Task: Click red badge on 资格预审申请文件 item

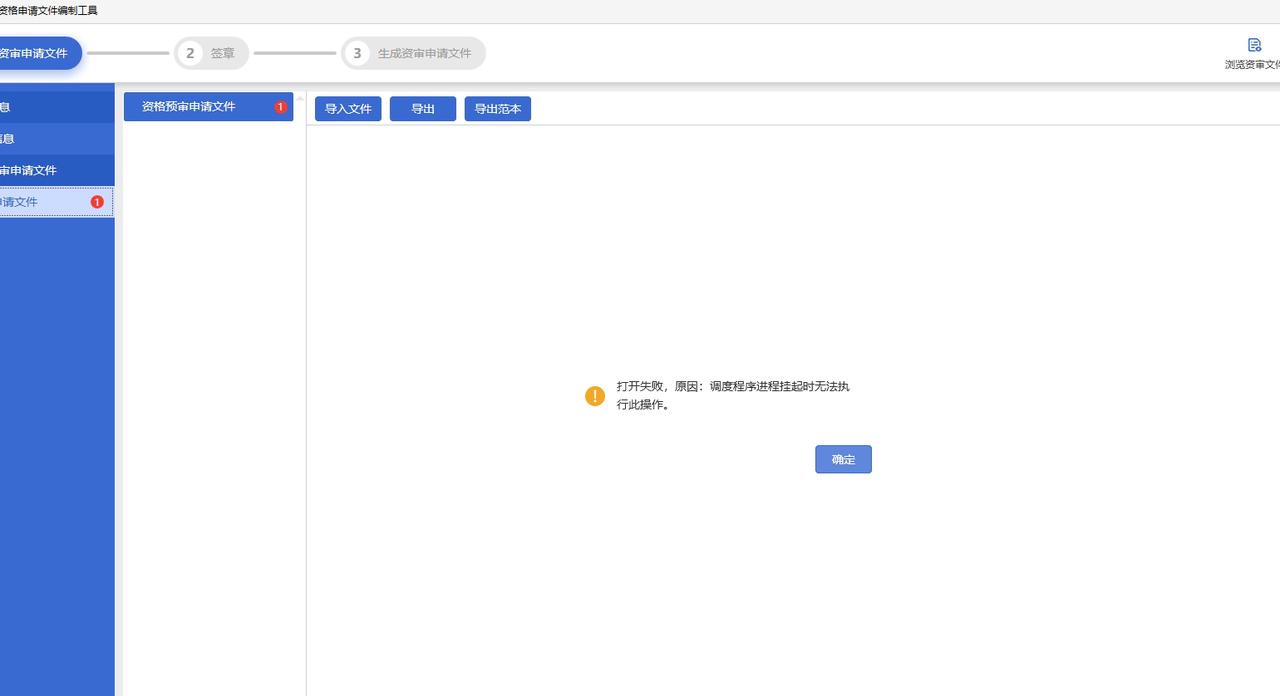Action: (x=280, y=107)
